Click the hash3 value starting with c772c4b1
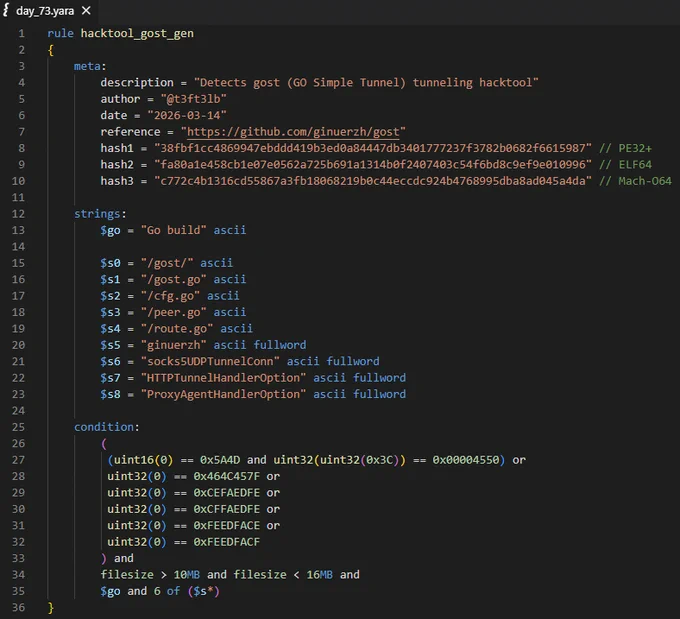 coord(373,181)
